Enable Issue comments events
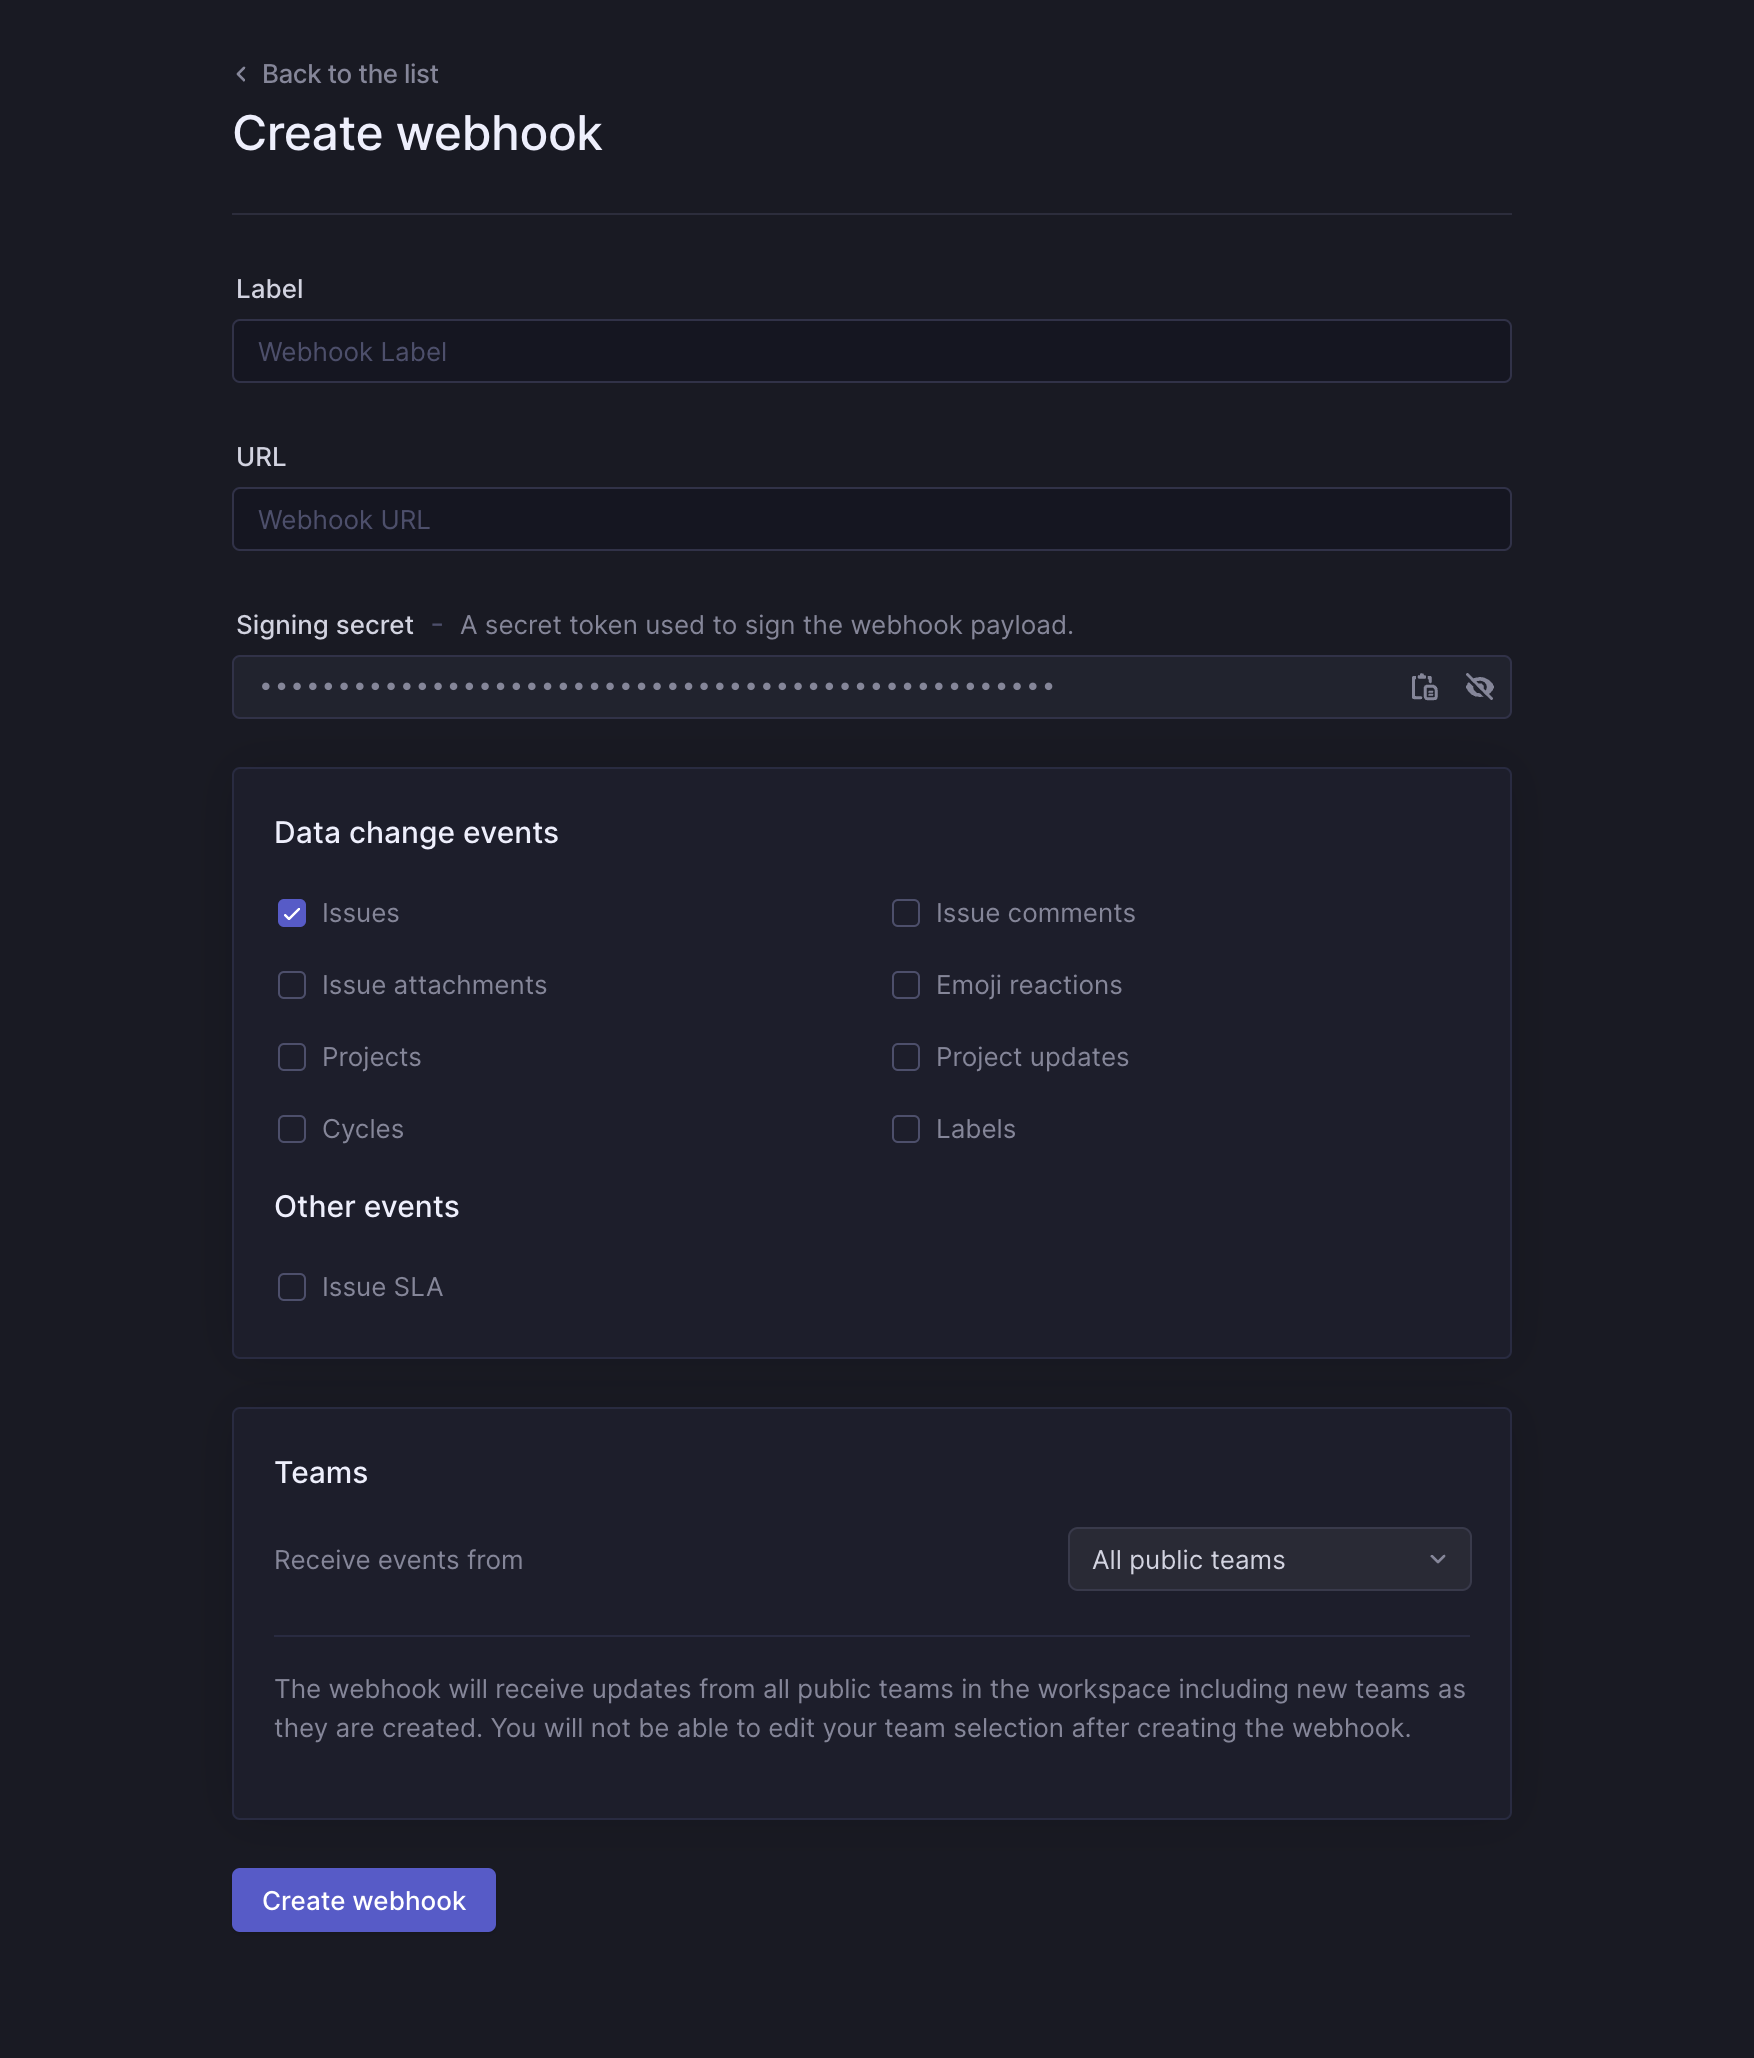Viewport: 1754px width, 2058px height. tap(905, 913)
